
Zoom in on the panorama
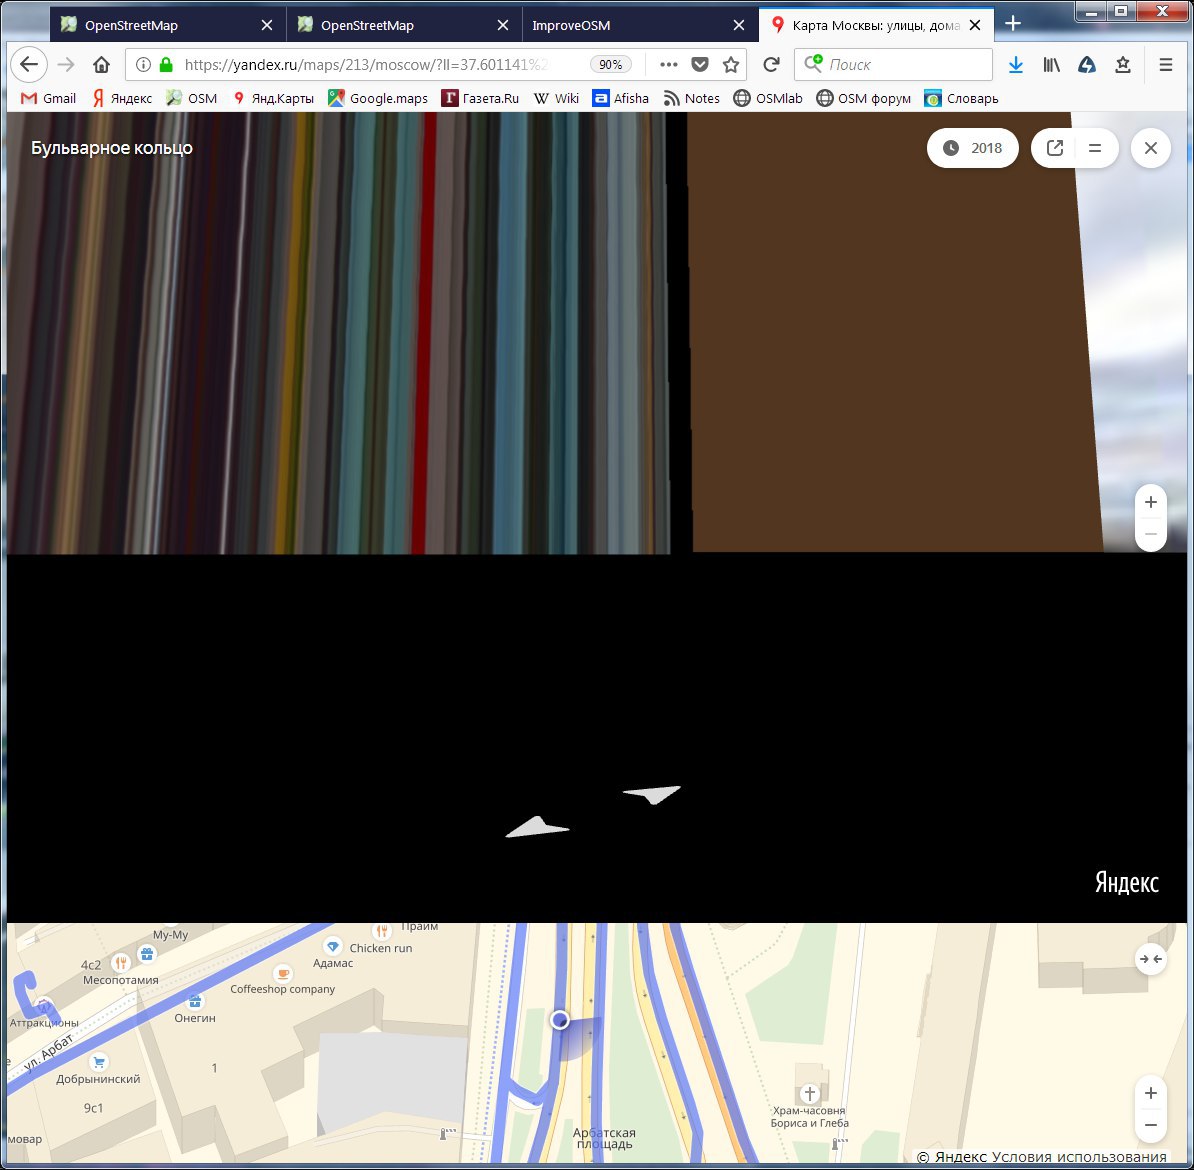(1151, 502)
